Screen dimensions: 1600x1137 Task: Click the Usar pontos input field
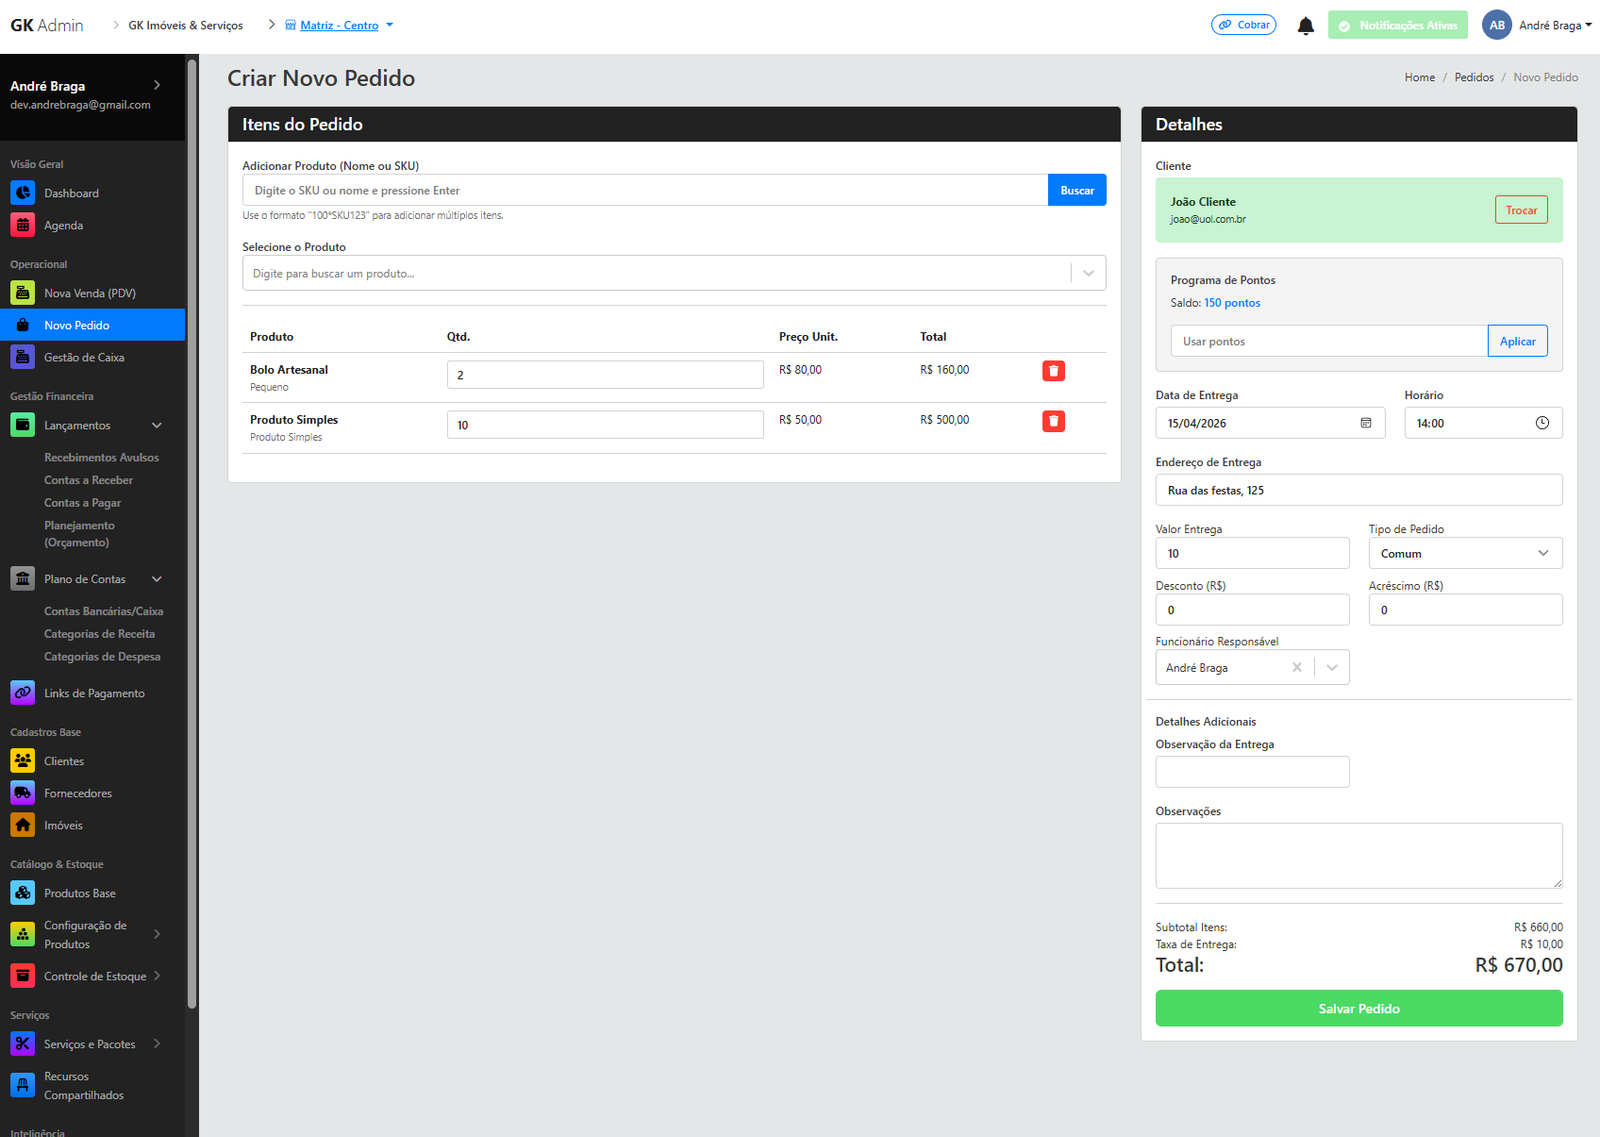pyautogui.click(x=1328, y=341)
